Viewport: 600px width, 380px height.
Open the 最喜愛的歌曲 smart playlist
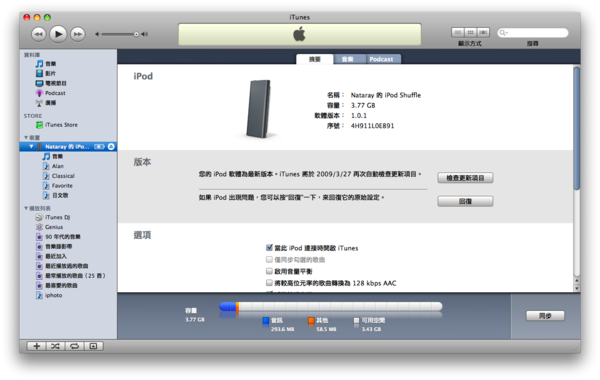tap(57, 285)
